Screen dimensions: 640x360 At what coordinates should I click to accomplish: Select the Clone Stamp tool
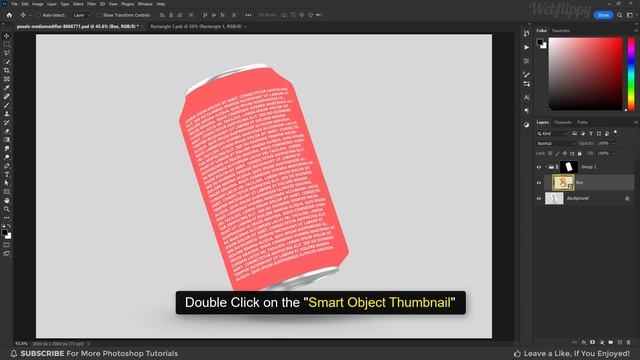pyautogui.click(x=7, y=114)
